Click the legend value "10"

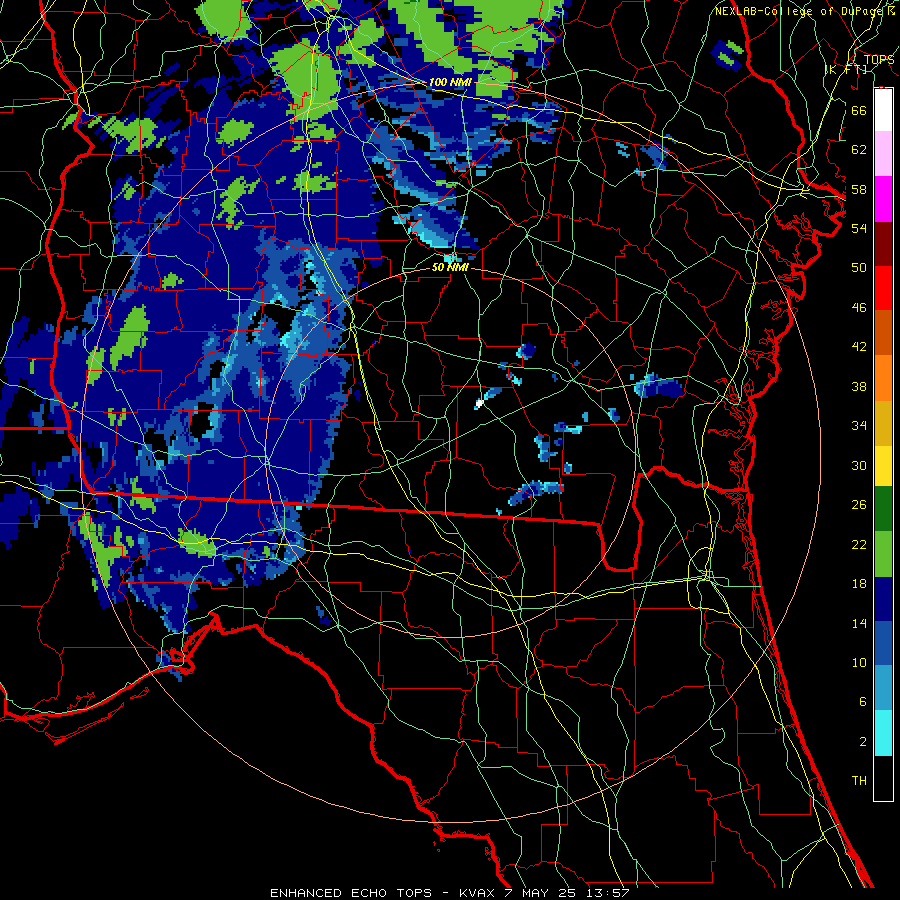859,662
